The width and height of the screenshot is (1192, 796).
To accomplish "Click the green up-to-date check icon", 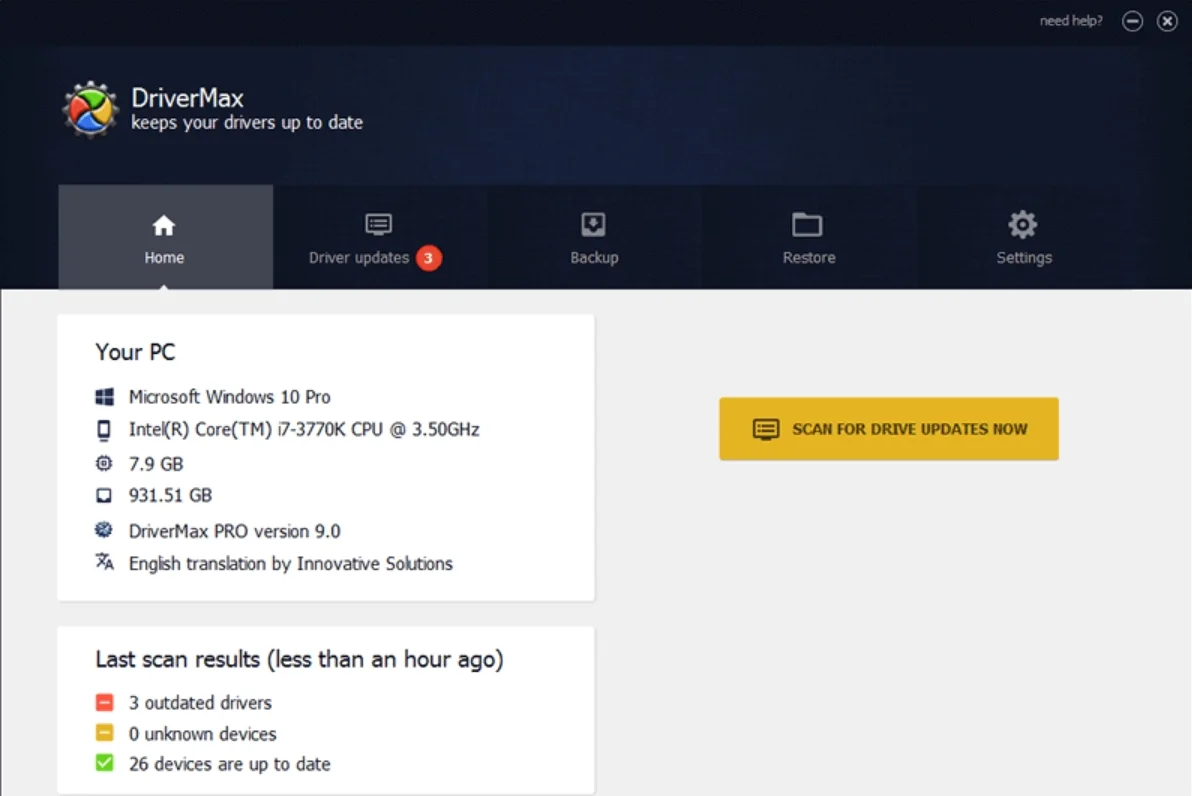I will click(104, 763).
